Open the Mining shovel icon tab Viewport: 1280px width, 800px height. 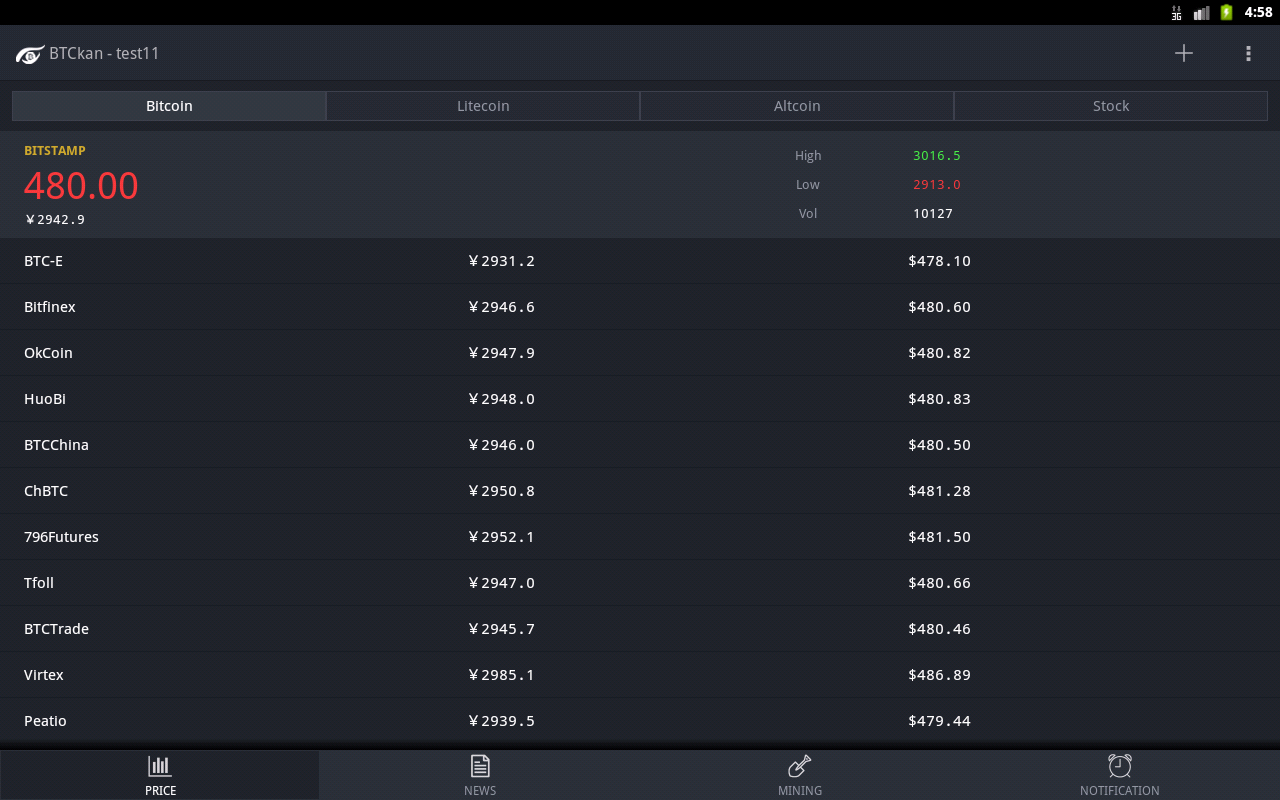[x=800, y=776]
